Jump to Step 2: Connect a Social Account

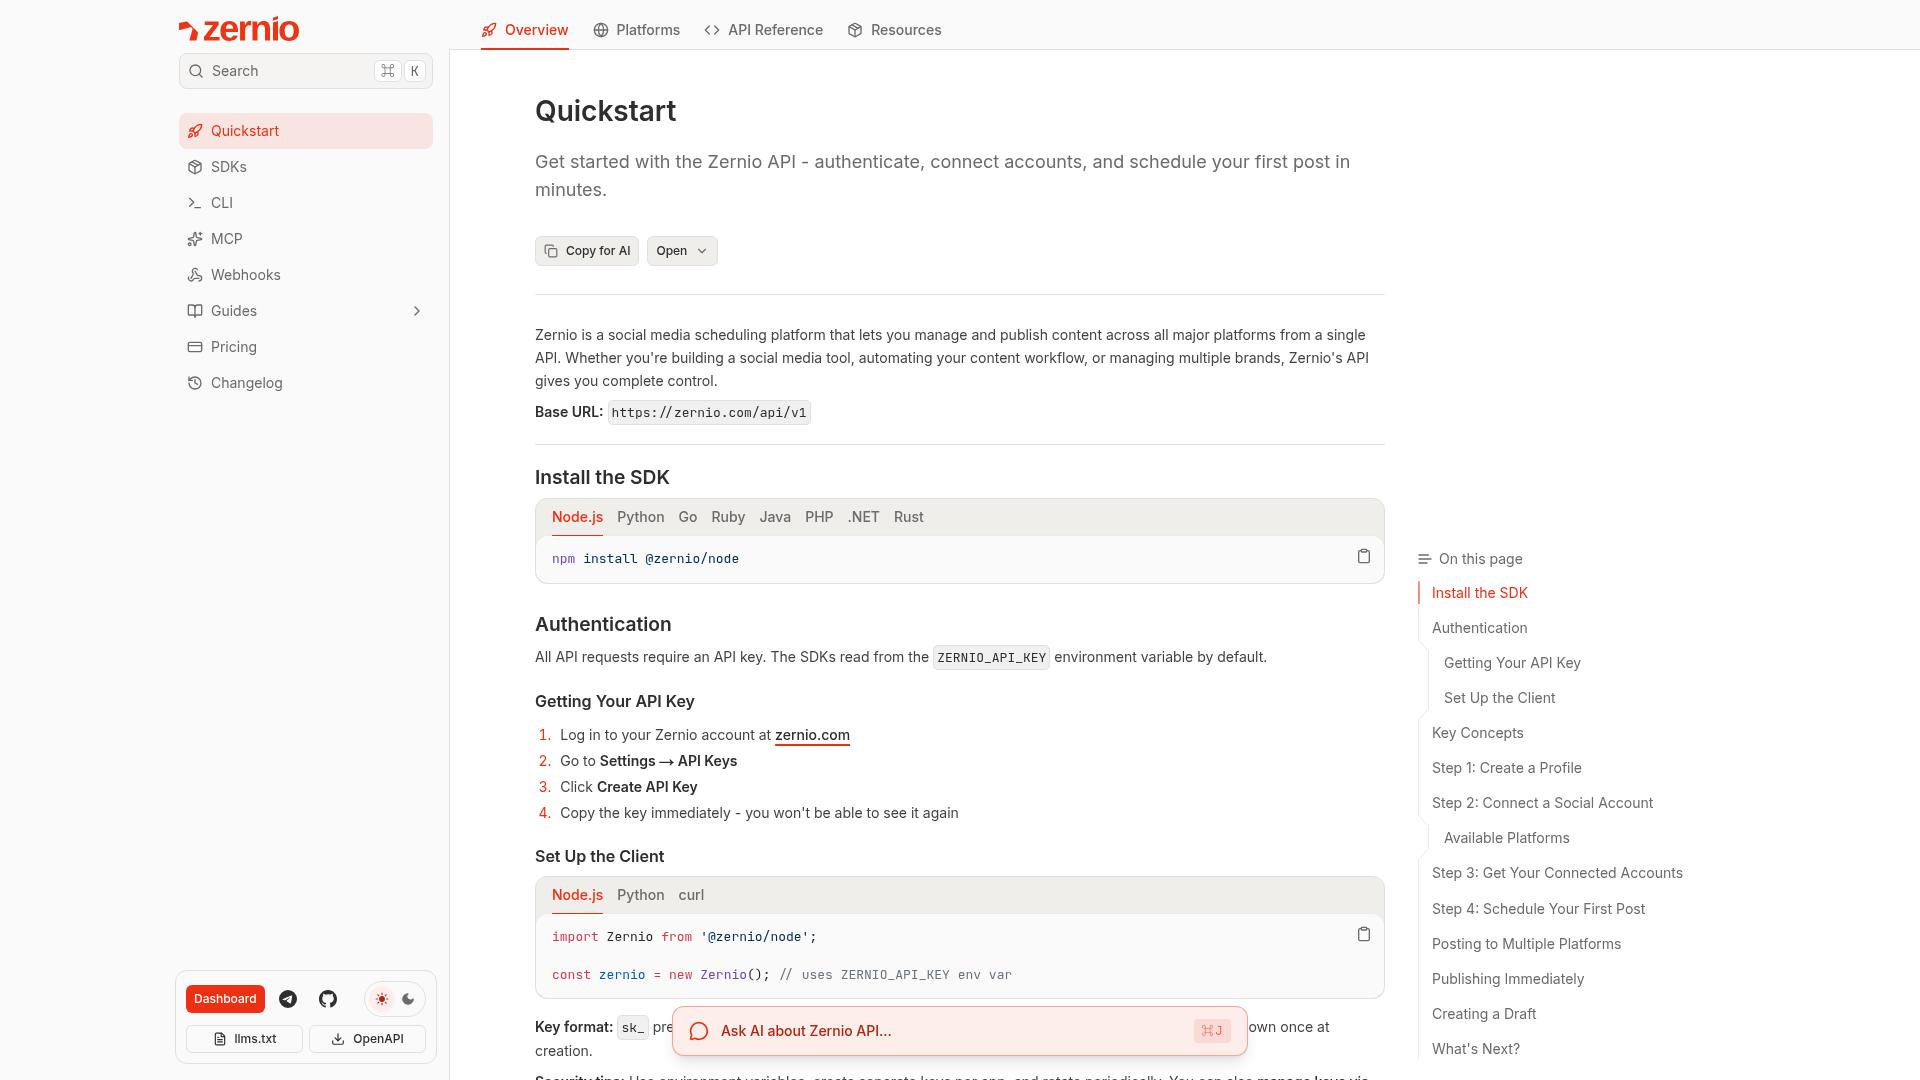click(1543, 803)
